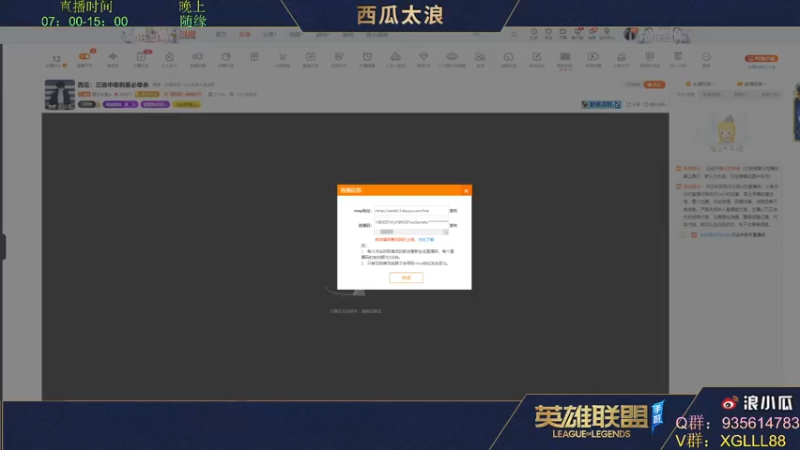
Task: Select the second tab in right ranking panel
Action: click(712, 94)
